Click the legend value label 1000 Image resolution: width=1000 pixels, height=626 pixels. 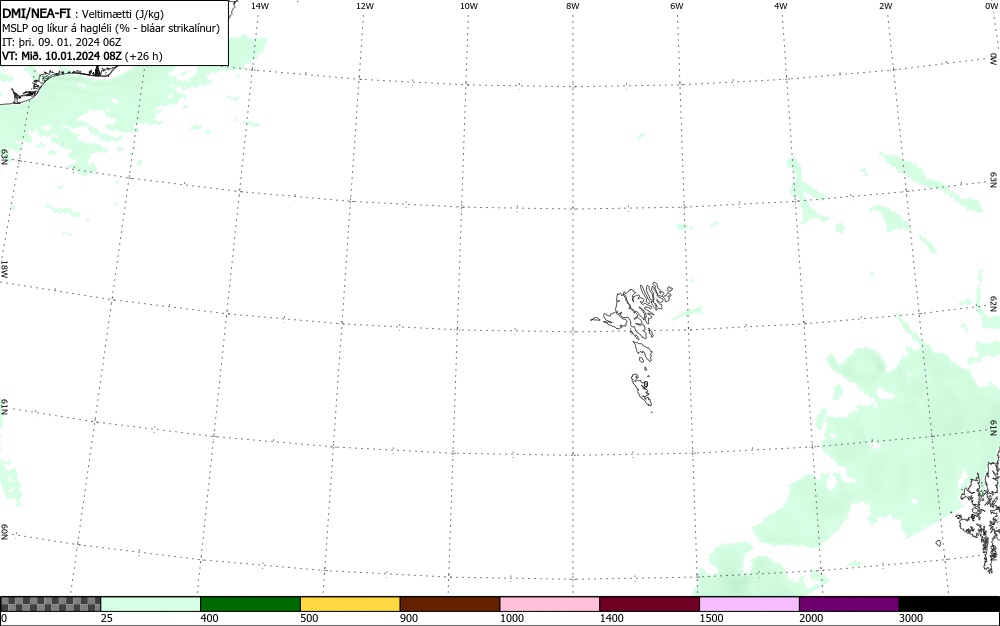click(x=511, y=618)
